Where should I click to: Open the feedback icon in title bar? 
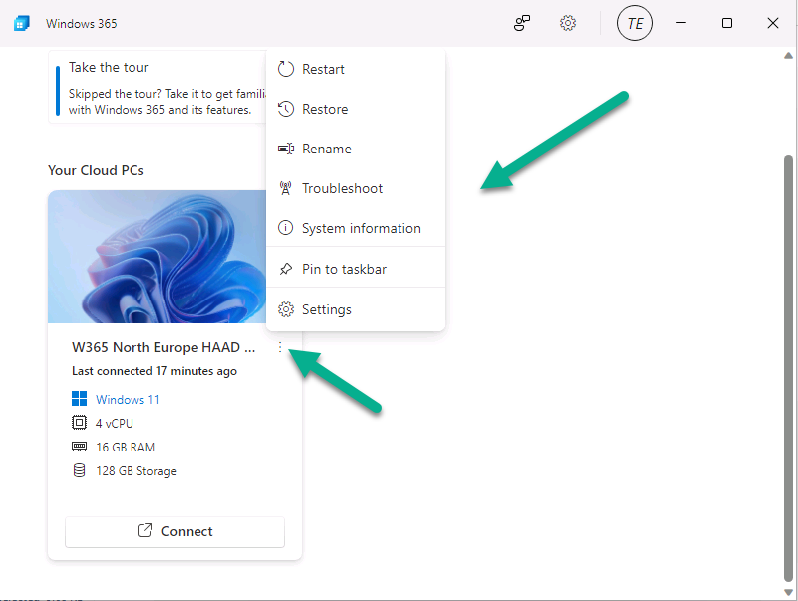click(x=522, y=23)
